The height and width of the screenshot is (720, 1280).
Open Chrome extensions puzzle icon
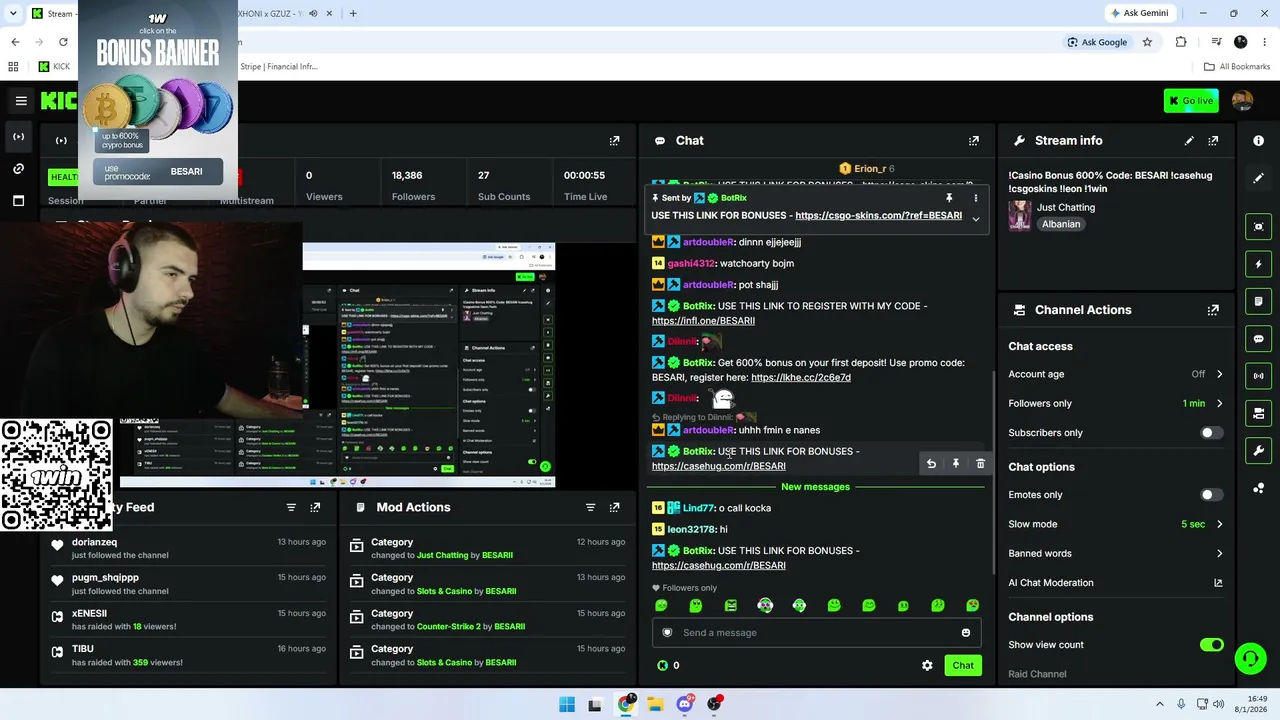pyautogui.click(x=1181, y=42)
